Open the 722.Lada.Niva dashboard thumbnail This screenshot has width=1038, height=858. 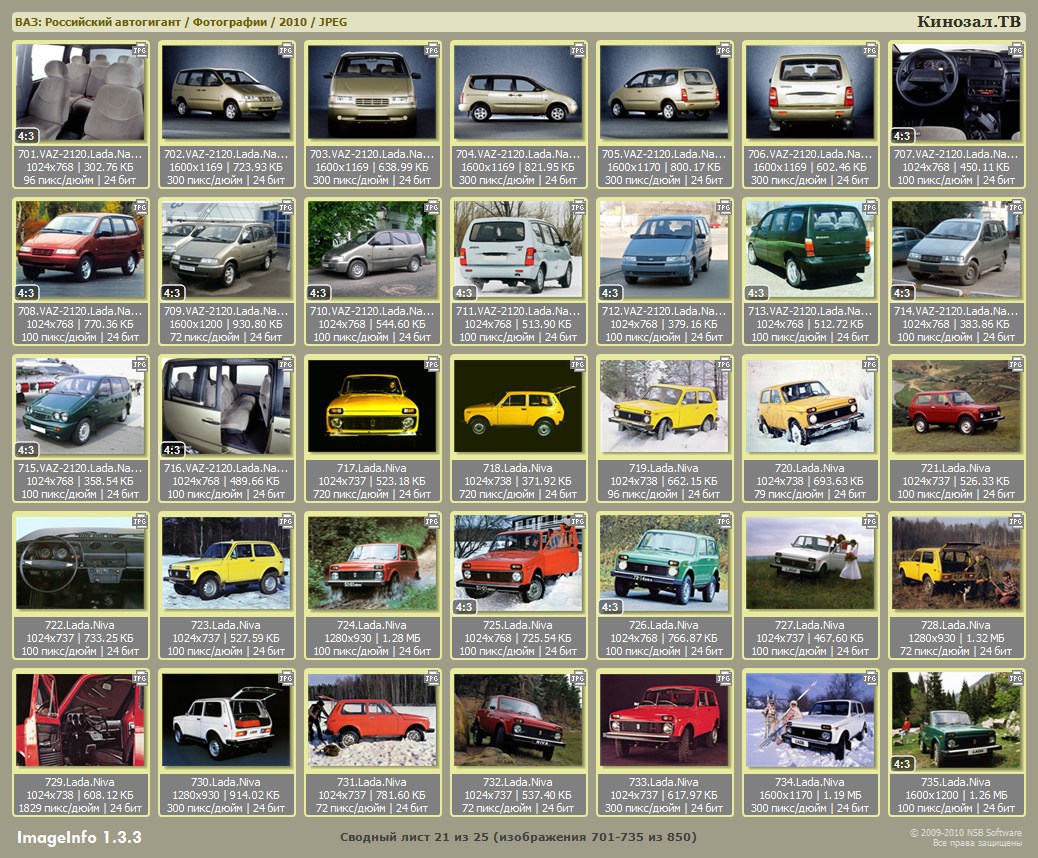coord(80,562)
